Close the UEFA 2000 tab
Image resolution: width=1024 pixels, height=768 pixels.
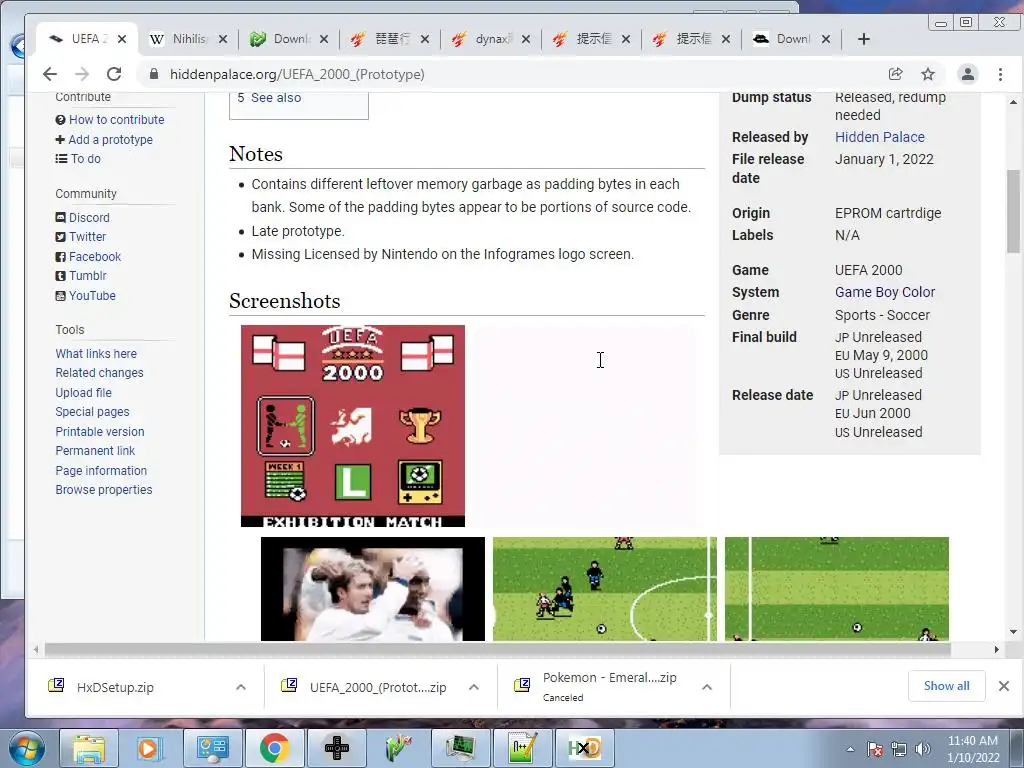[121, 39]
